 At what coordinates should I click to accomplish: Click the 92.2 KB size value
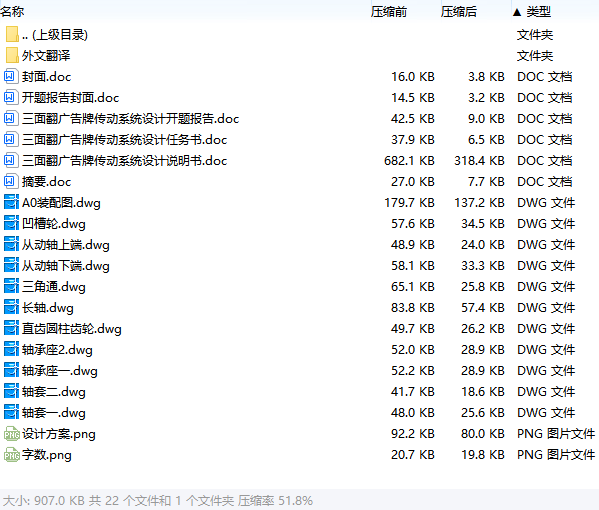pyautogui.click(x=413, y=434)
